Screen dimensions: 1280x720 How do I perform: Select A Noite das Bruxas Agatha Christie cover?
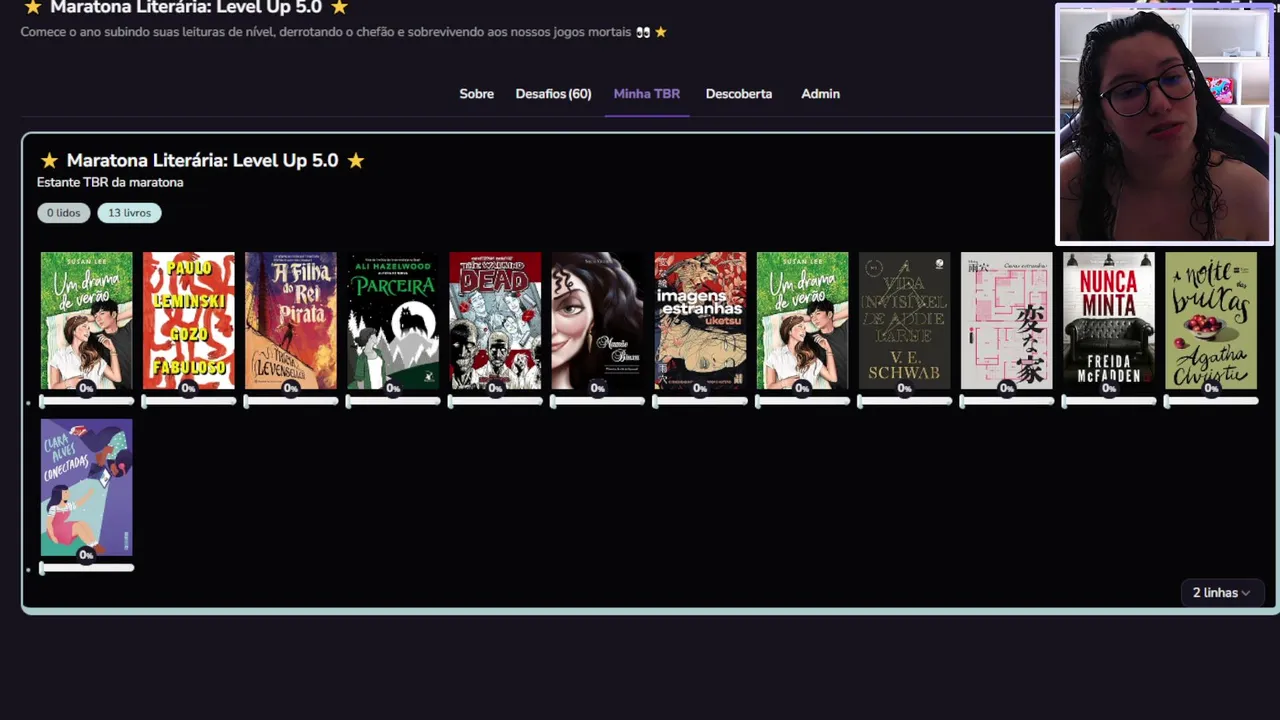tap(1211, 320)
